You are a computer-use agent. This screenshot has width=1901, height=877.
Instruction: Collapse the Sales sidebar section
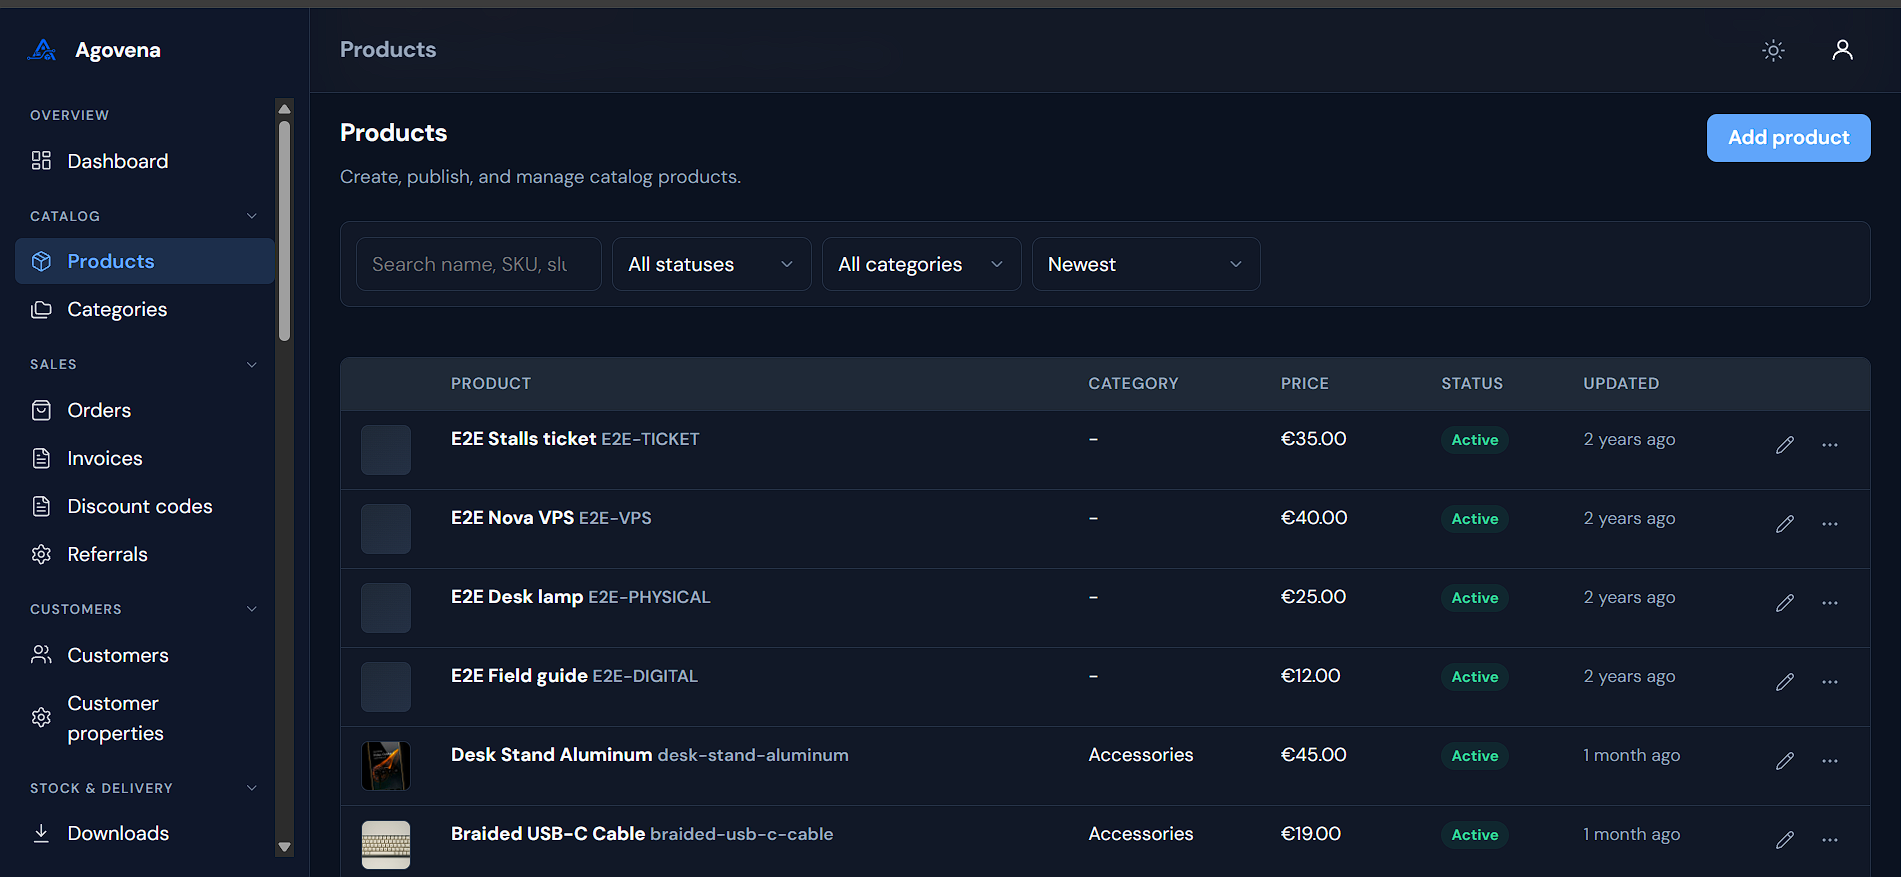(x=252, y=364)
